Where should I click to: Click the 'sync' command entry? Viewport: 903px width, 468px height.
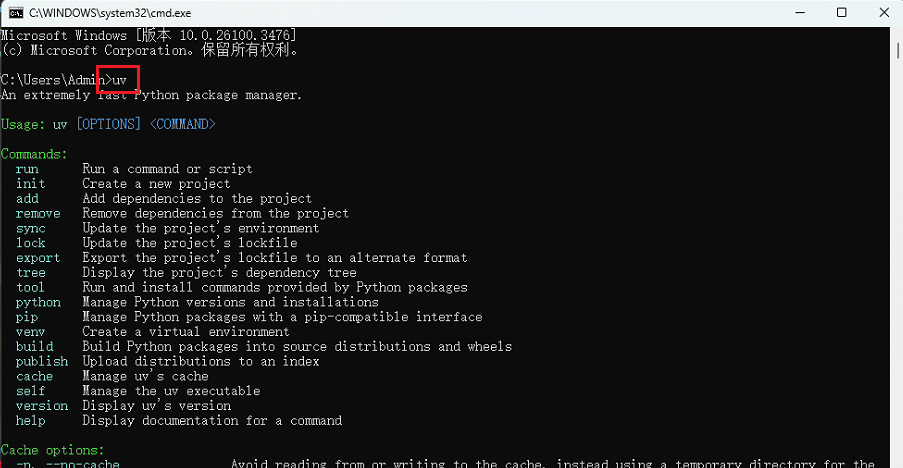31,229
